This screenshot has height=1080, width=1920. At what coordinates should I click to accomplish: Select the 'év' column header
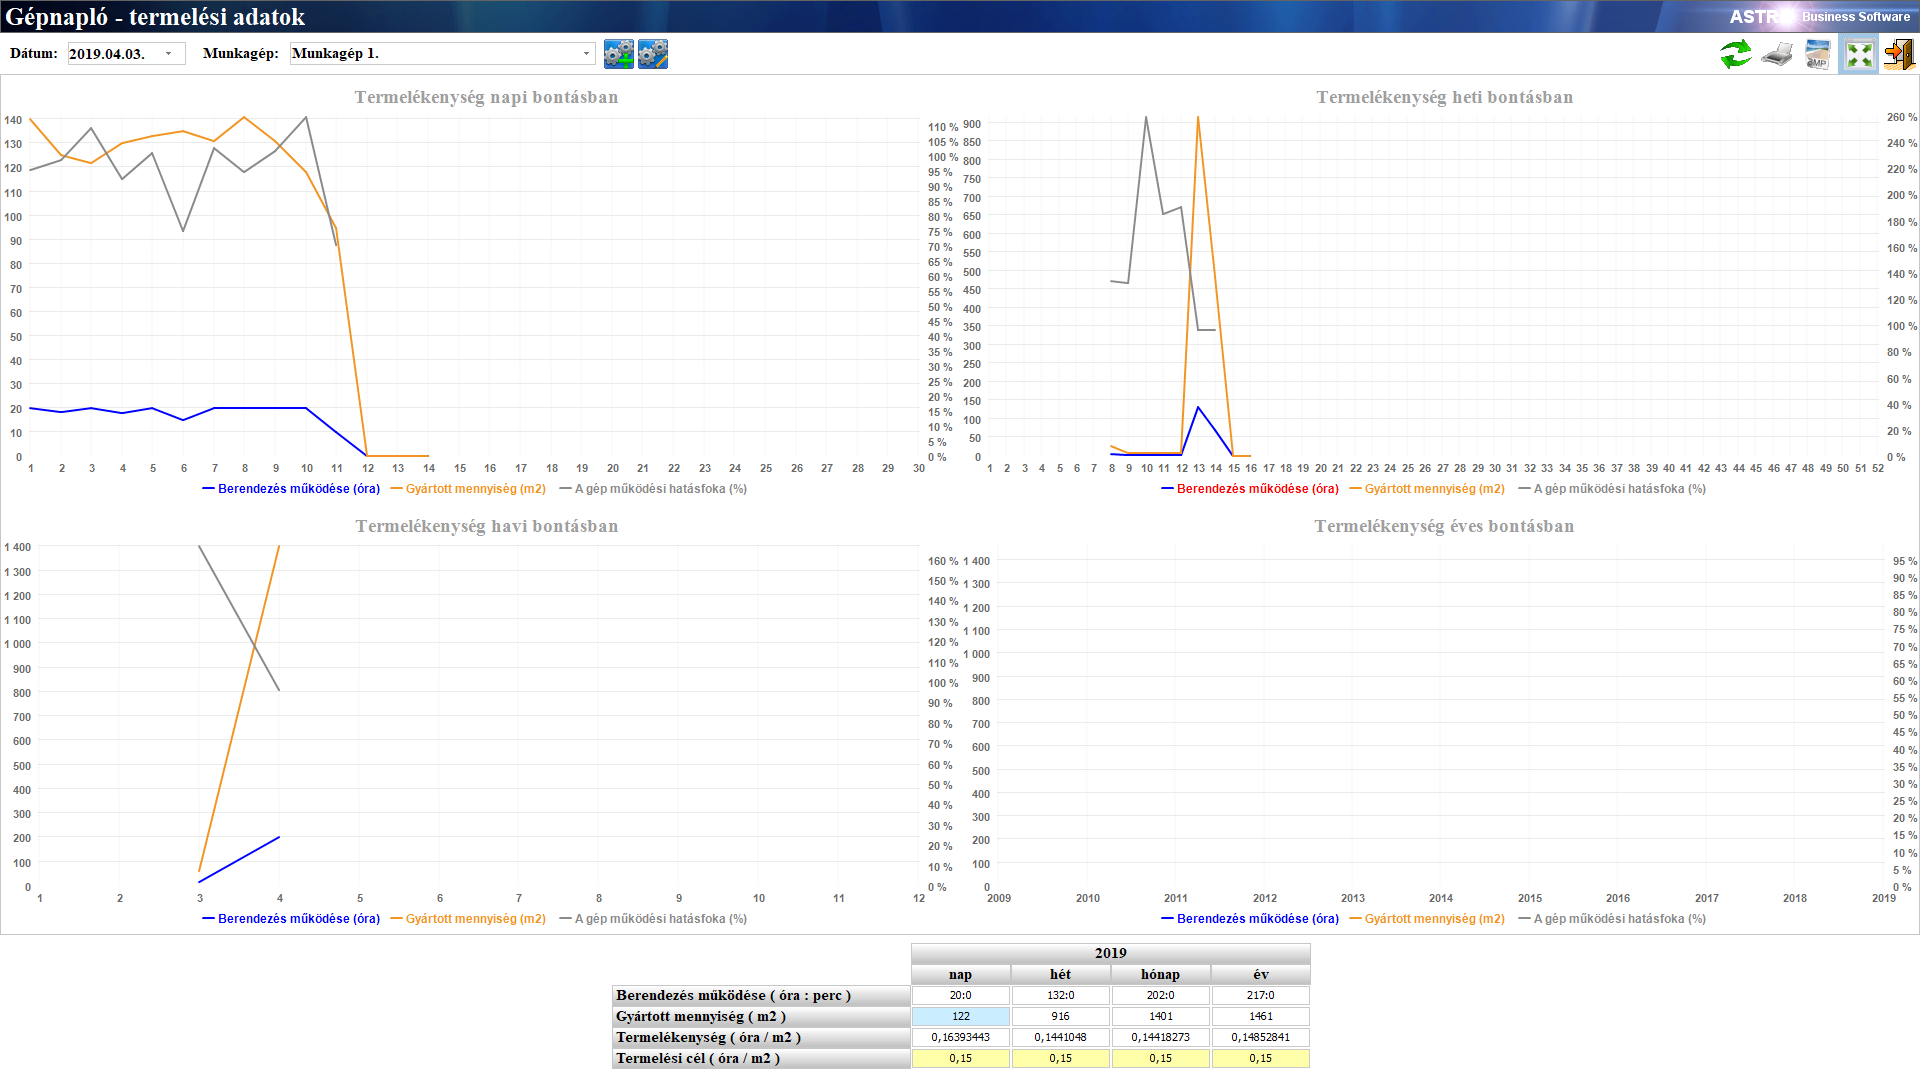[1261, 974]
